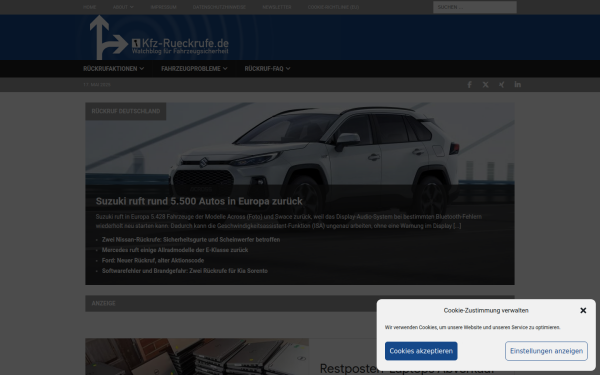Open Ford: Neuer Rückruf article
The image size is (600, 375).
153,260
